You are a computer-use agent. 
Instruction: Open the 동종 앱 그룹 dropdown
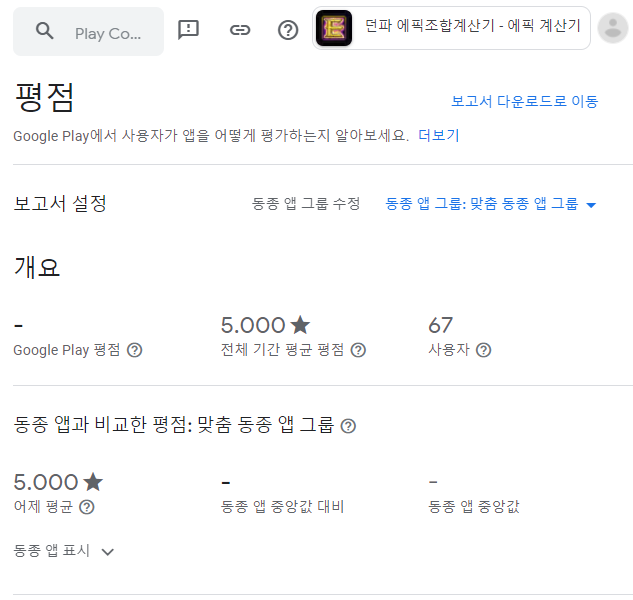click(490, 204)
